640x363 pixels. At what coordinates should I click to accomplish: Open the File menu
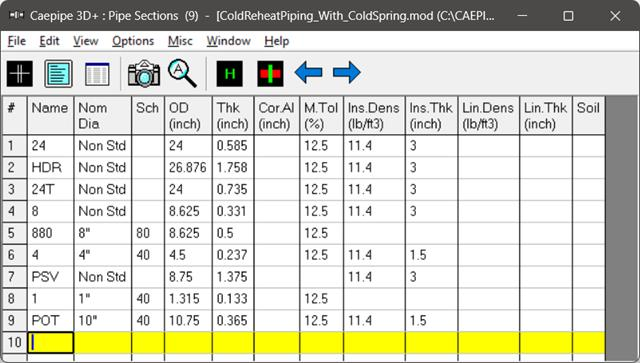(17, 41)
